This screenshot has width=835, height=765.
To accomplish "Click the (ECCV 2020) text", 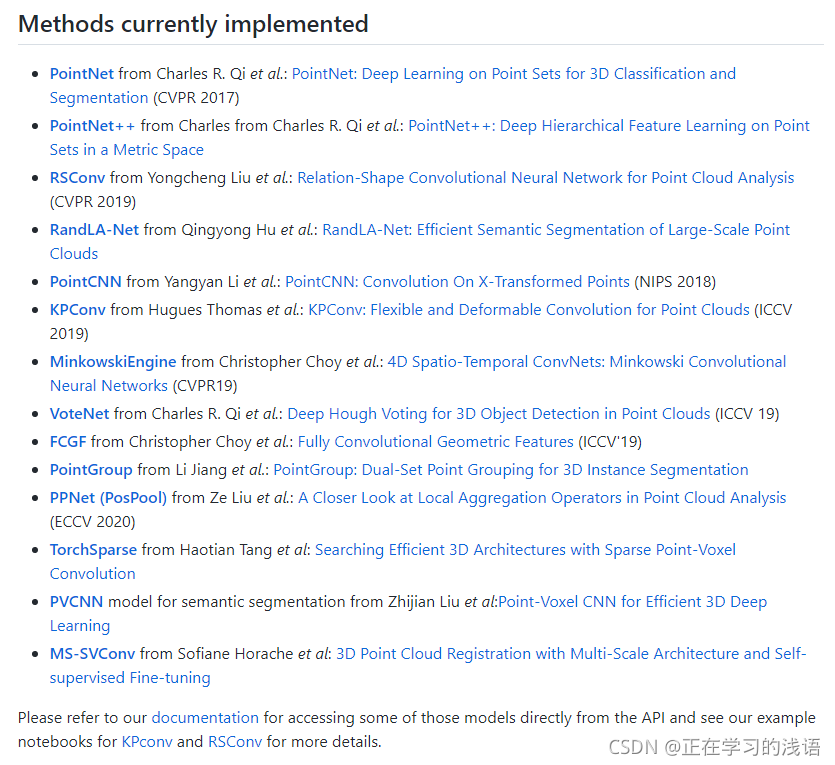I will point(93,522).
